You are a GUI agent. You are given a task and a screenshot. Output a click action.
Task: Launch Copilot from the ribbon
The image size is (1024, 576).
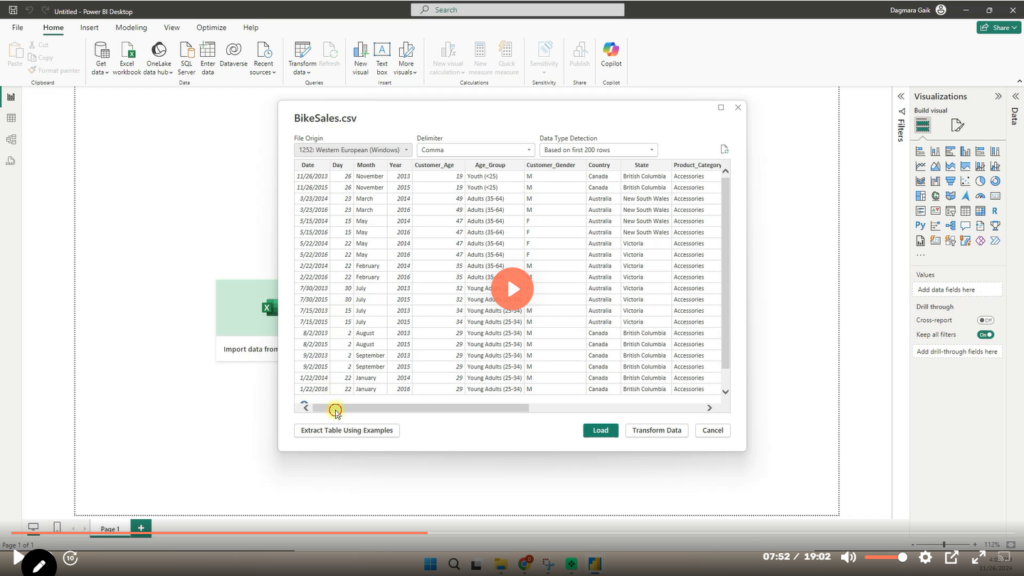click(611, 54)
